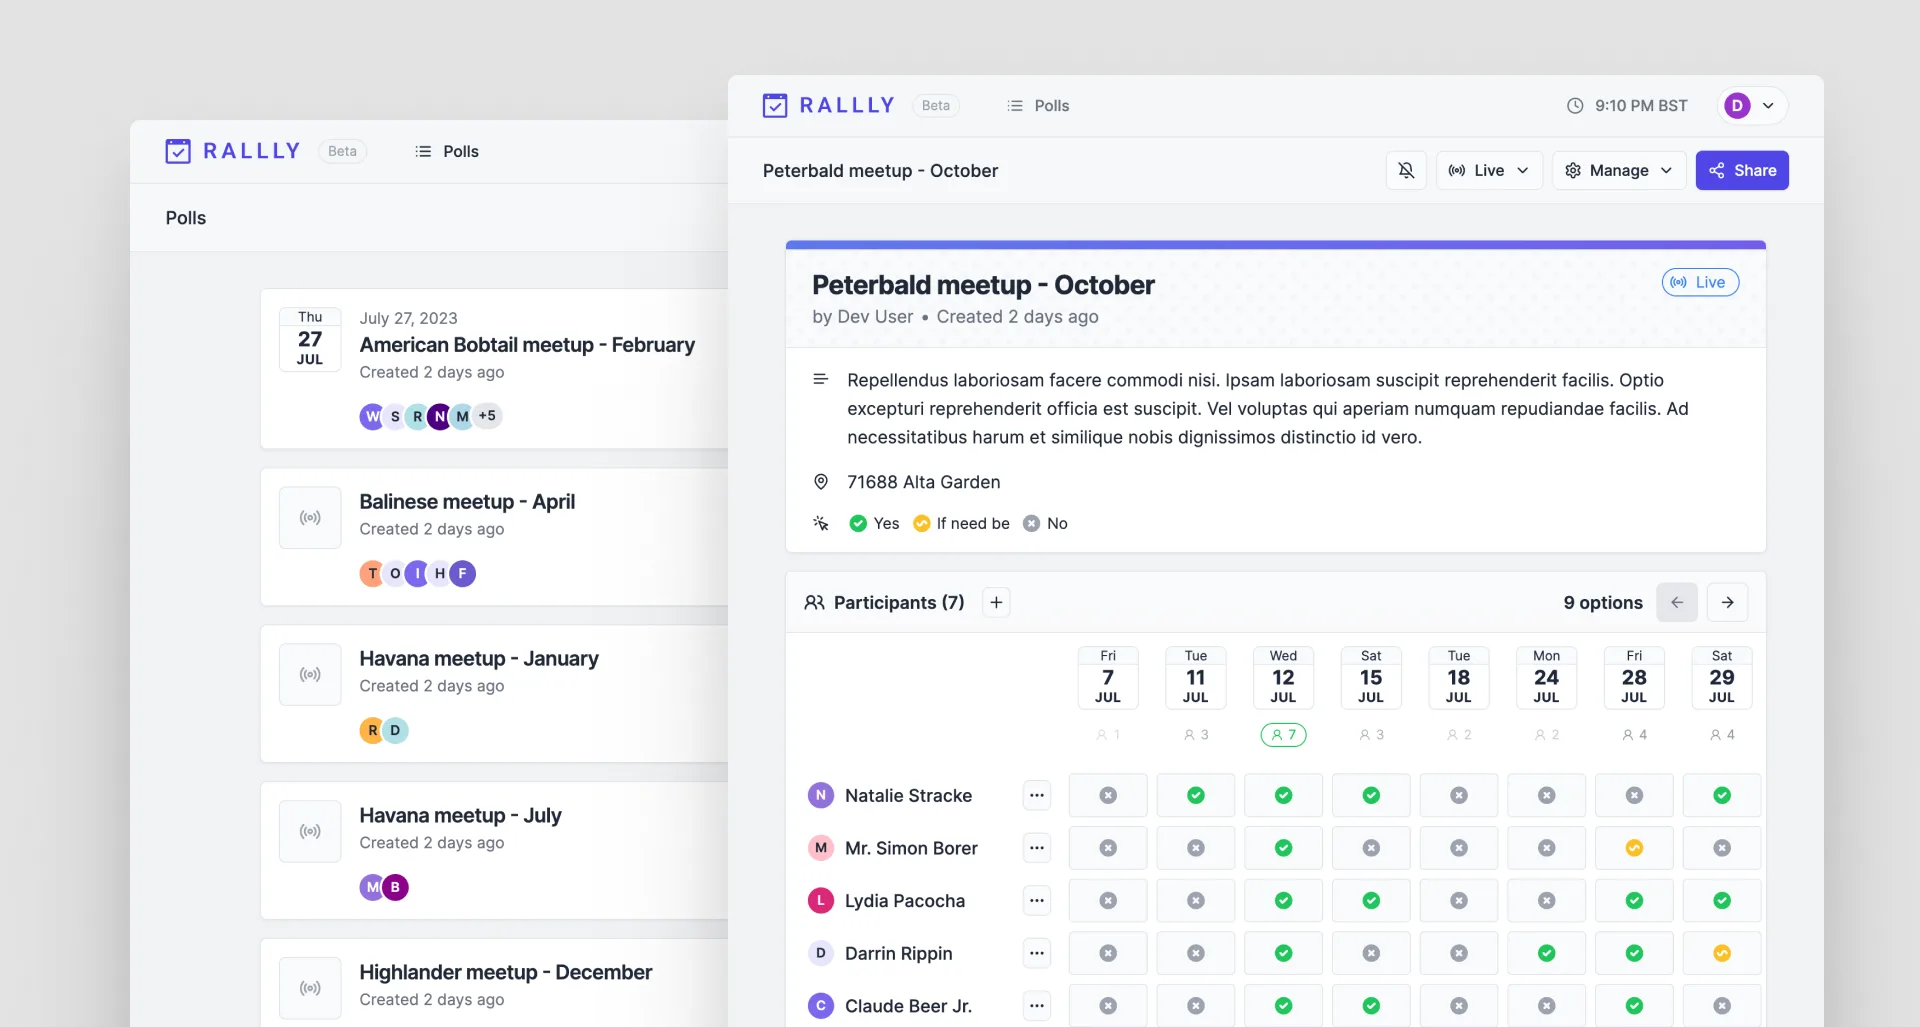Open Natalie Stracke's three-dot menu

tap(1037, 795)
